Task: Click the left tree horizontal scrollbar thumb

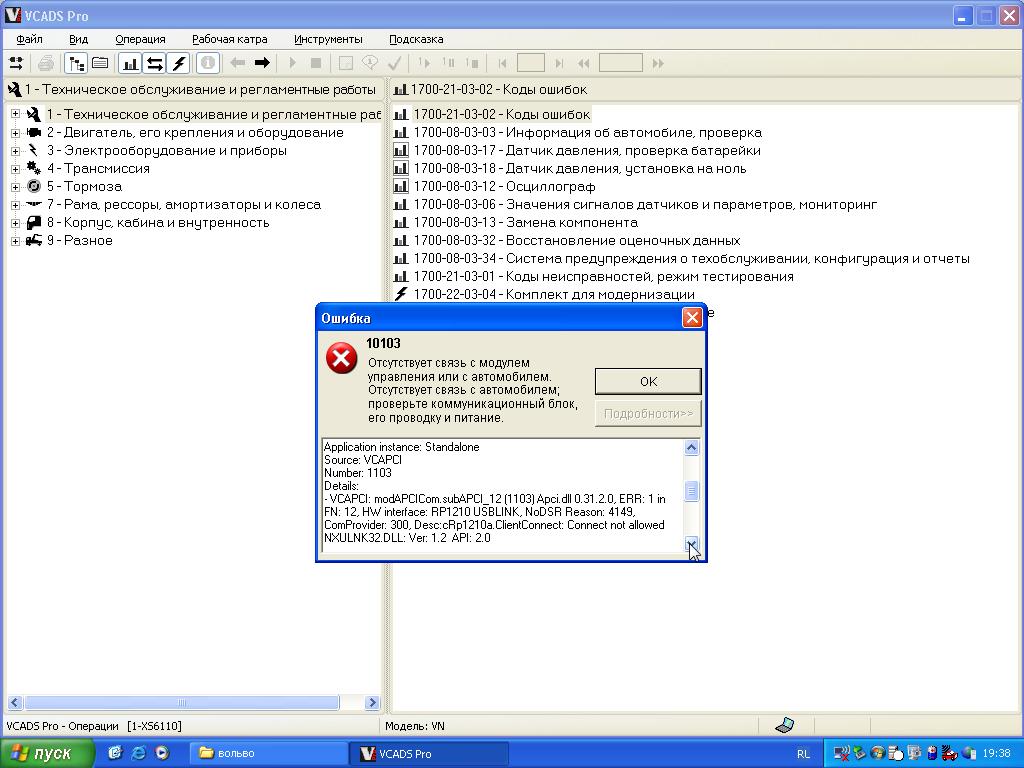Action: tap(182, 703)
